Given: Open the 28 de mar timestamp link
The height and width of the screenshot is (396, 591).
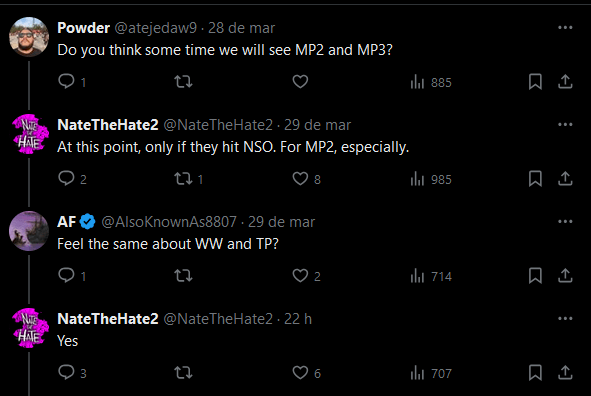Looking at the screenshot, I should pos(241,28).
